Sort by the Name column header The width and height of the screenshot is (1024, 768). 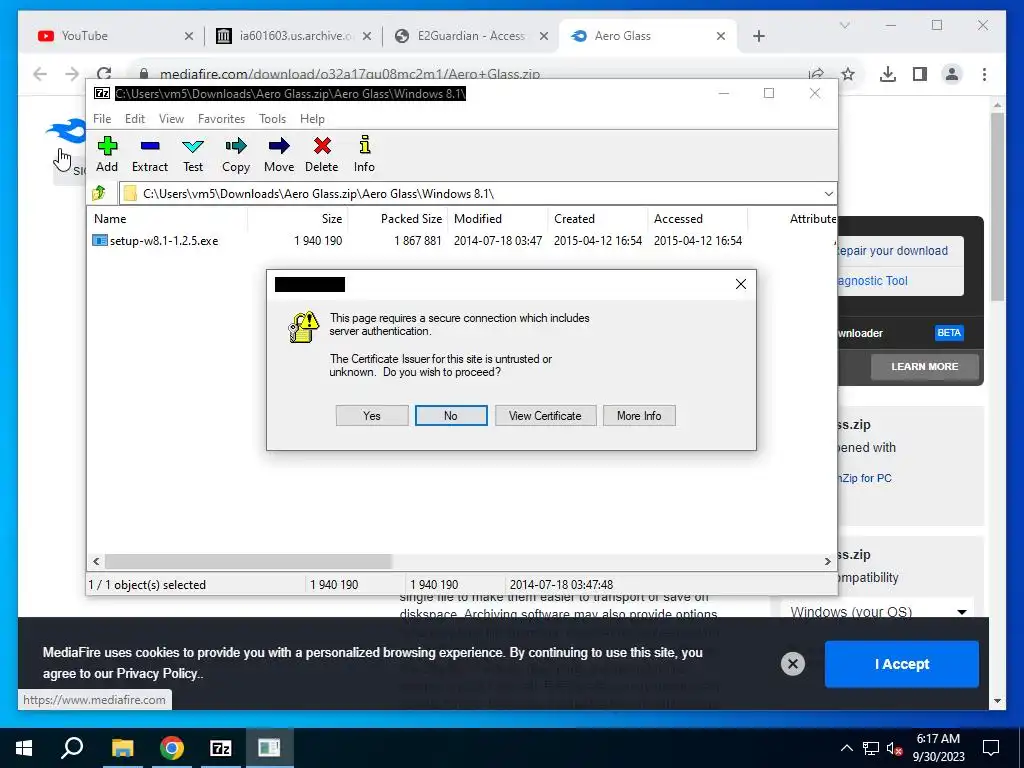[167, 219]
